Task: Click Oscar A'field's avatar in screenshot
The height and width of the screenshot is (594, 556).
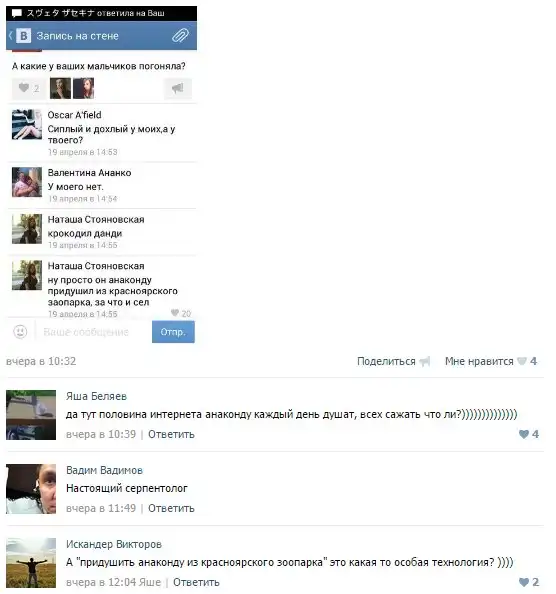Action: point(27,125)
